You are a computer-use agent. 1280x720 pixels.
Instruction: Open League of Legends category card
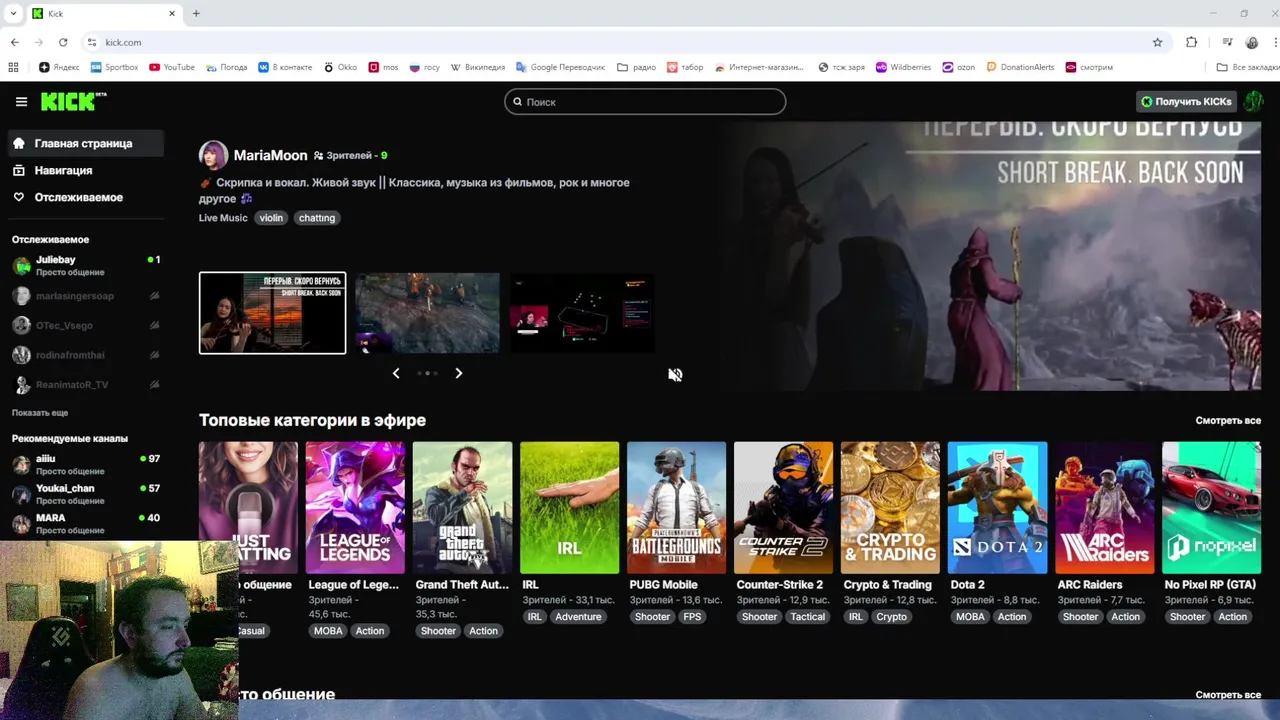[x=355, y=507]
